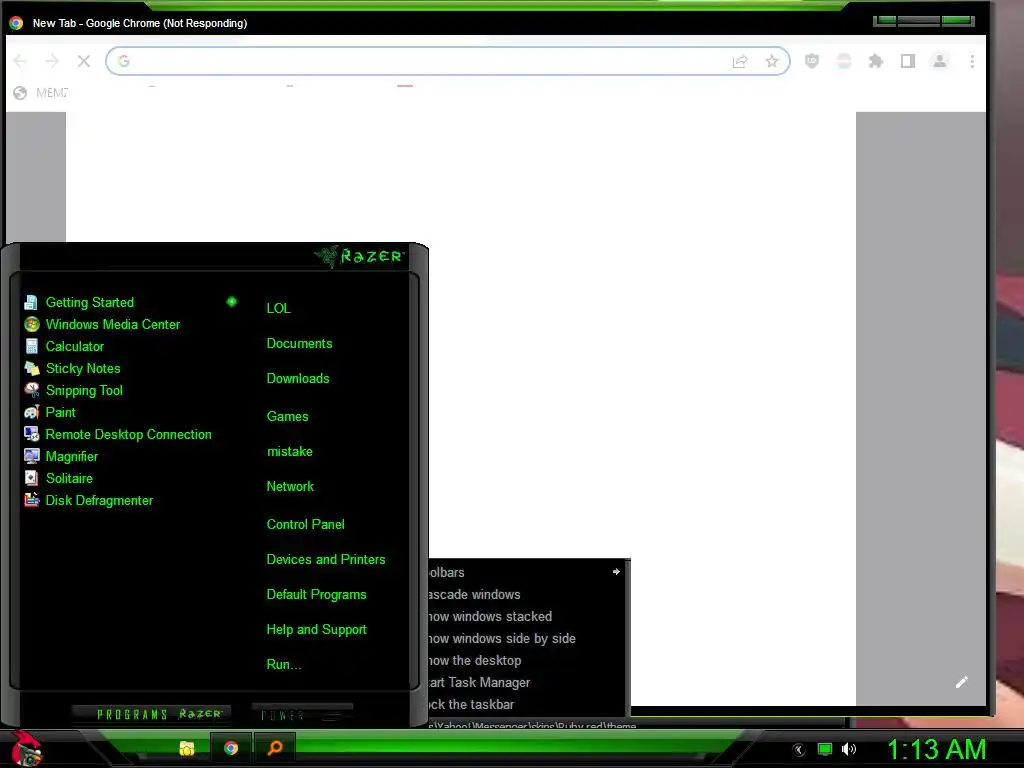Open the magnifier search taskbar icon
This screenshot has height=768, width=1024.
click(275, 748)
